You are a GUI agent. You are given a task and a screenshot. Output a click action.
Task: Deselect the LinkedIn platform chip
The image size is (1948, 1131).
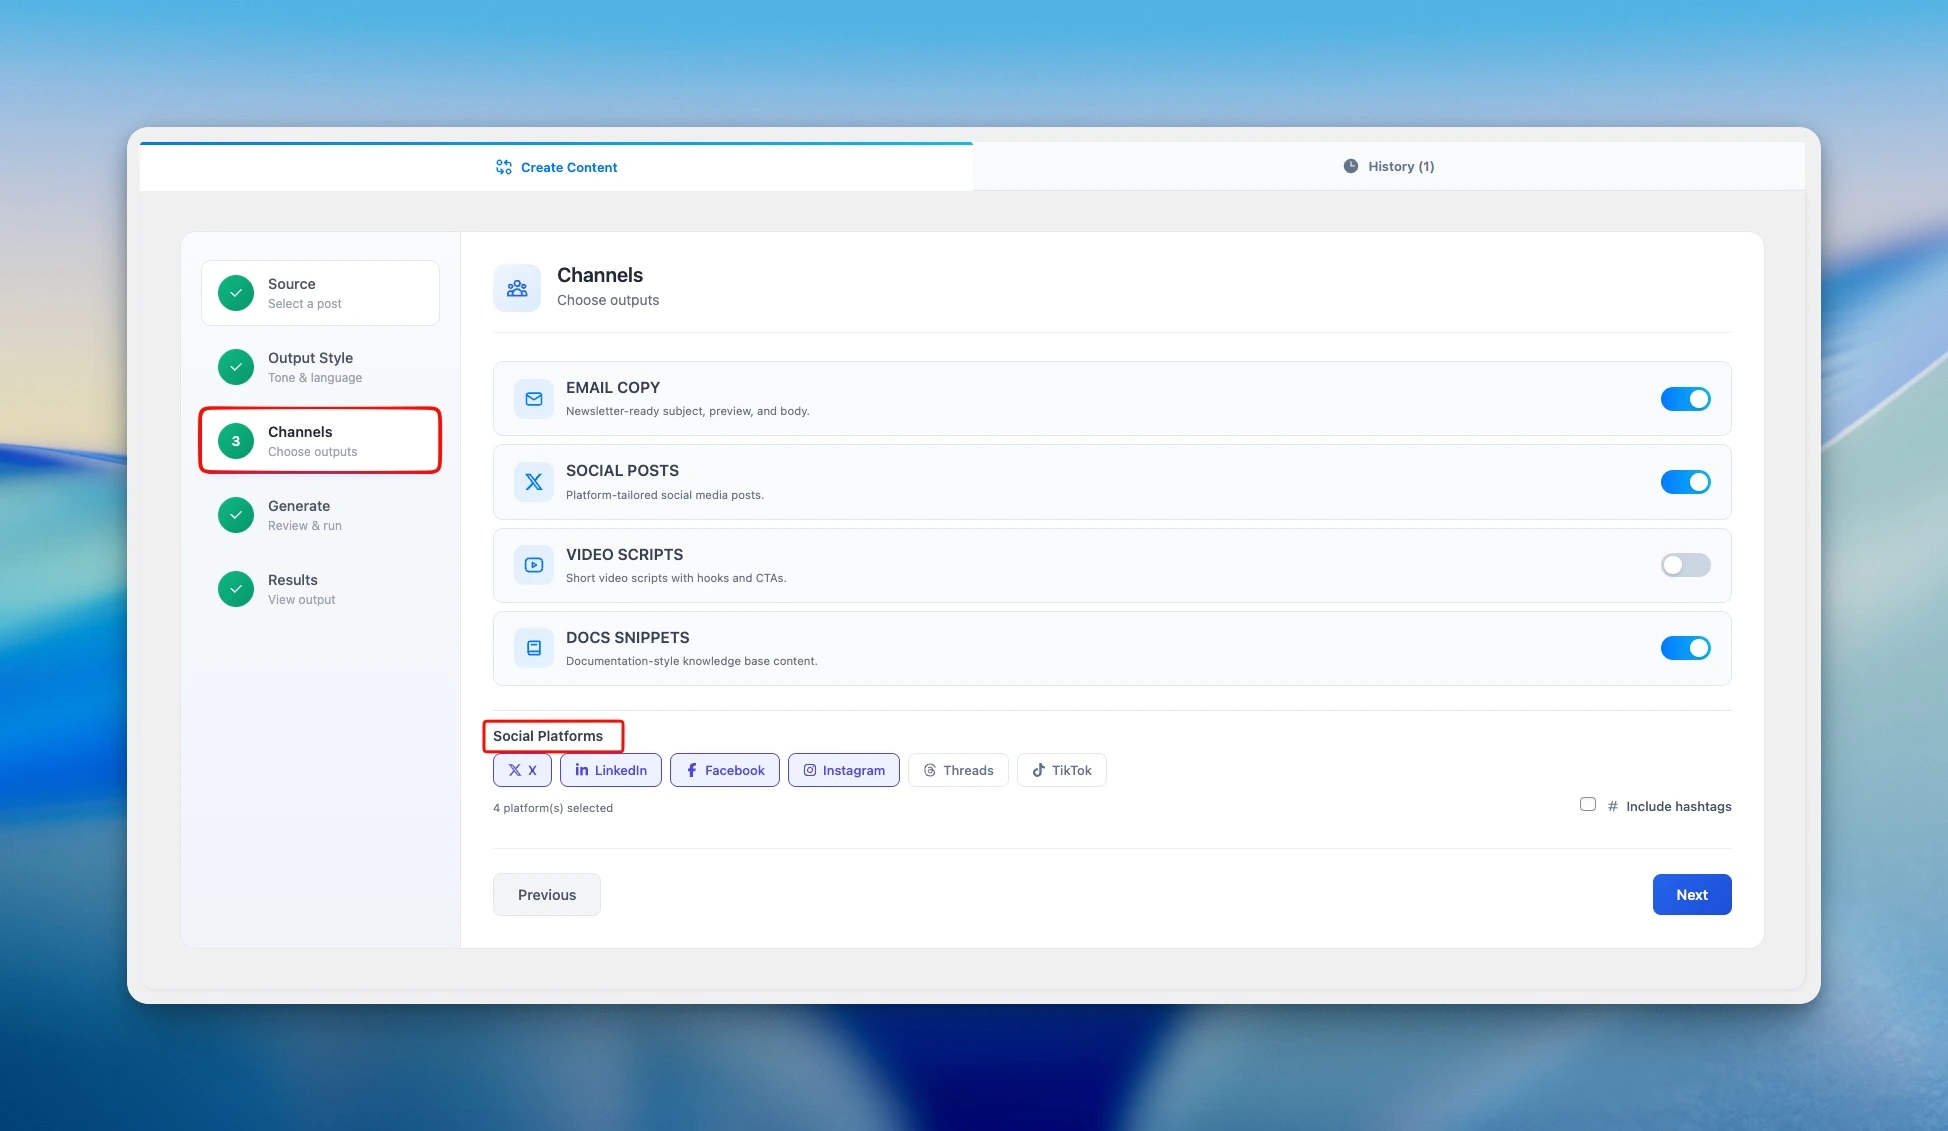click(x=610, y=770)
